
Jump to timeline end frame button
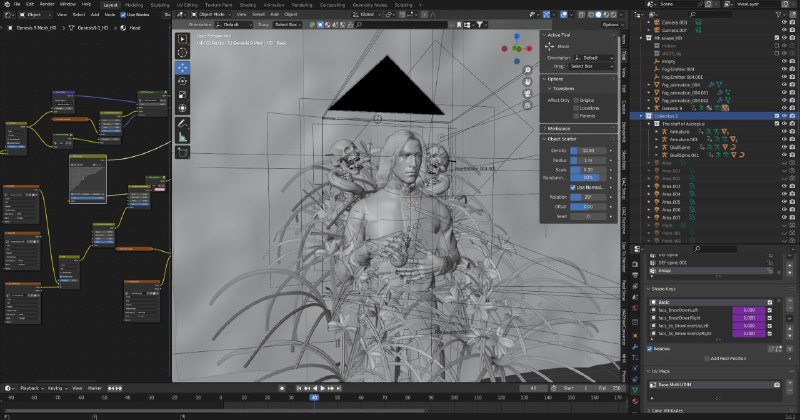pos(339,388)
